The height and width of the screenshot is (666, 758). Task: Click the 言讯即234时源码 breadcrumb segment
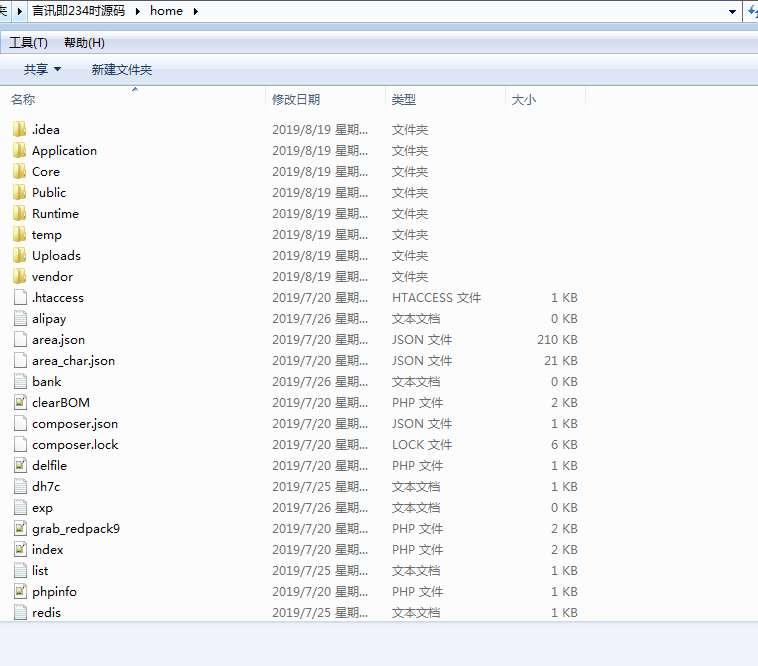coord(79,11)
